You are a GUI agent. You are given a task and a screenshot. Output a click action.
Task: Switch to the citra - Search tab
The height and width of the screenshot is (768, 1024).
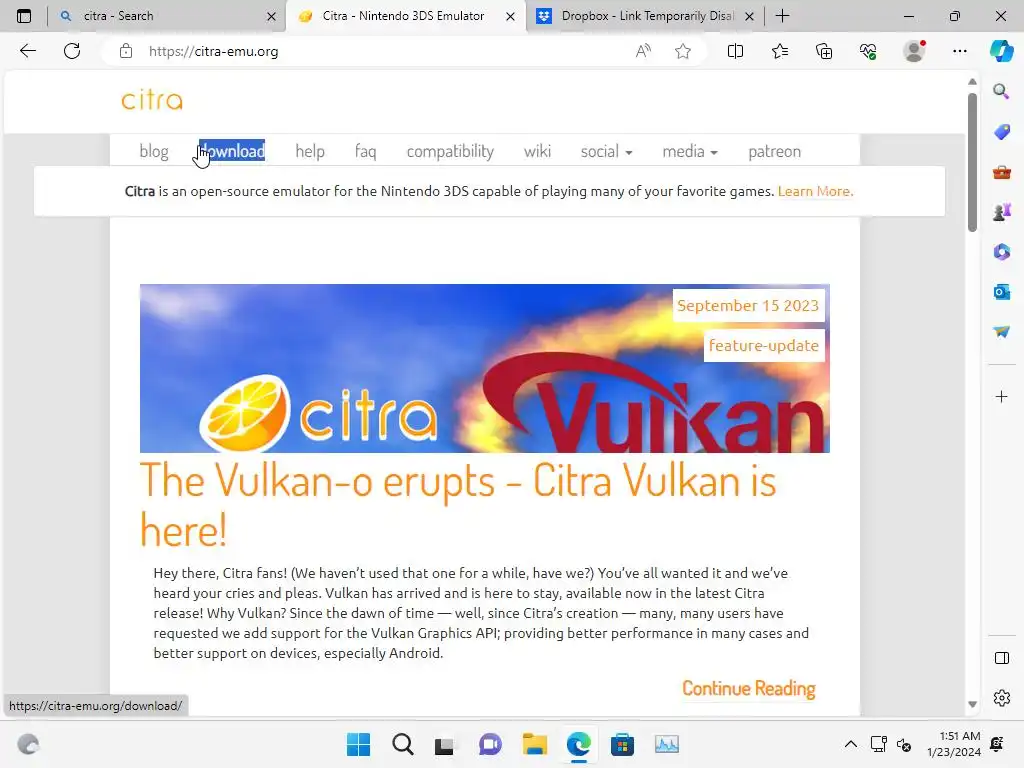167,16
